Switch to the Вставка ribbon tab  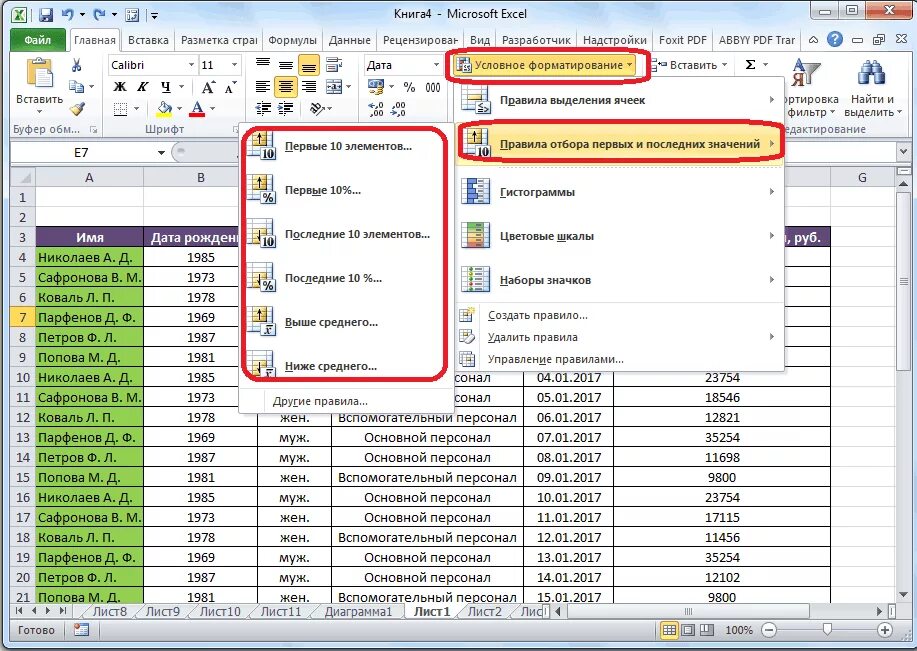tap(148, 40)
